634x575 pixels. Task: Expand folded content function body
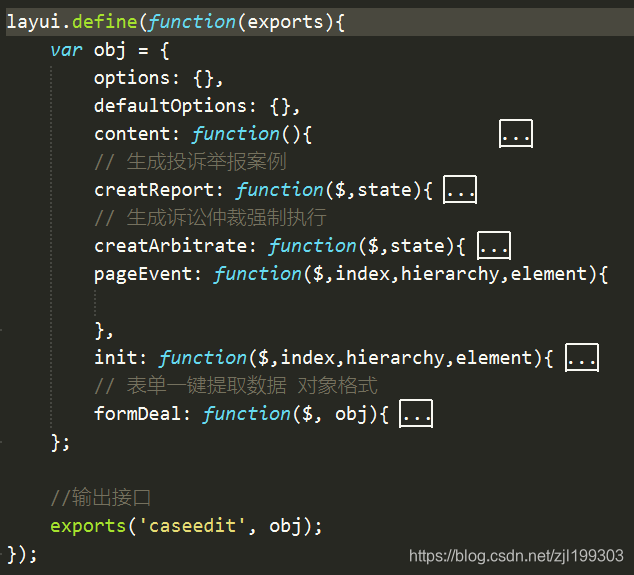click(x=516, y=133)
